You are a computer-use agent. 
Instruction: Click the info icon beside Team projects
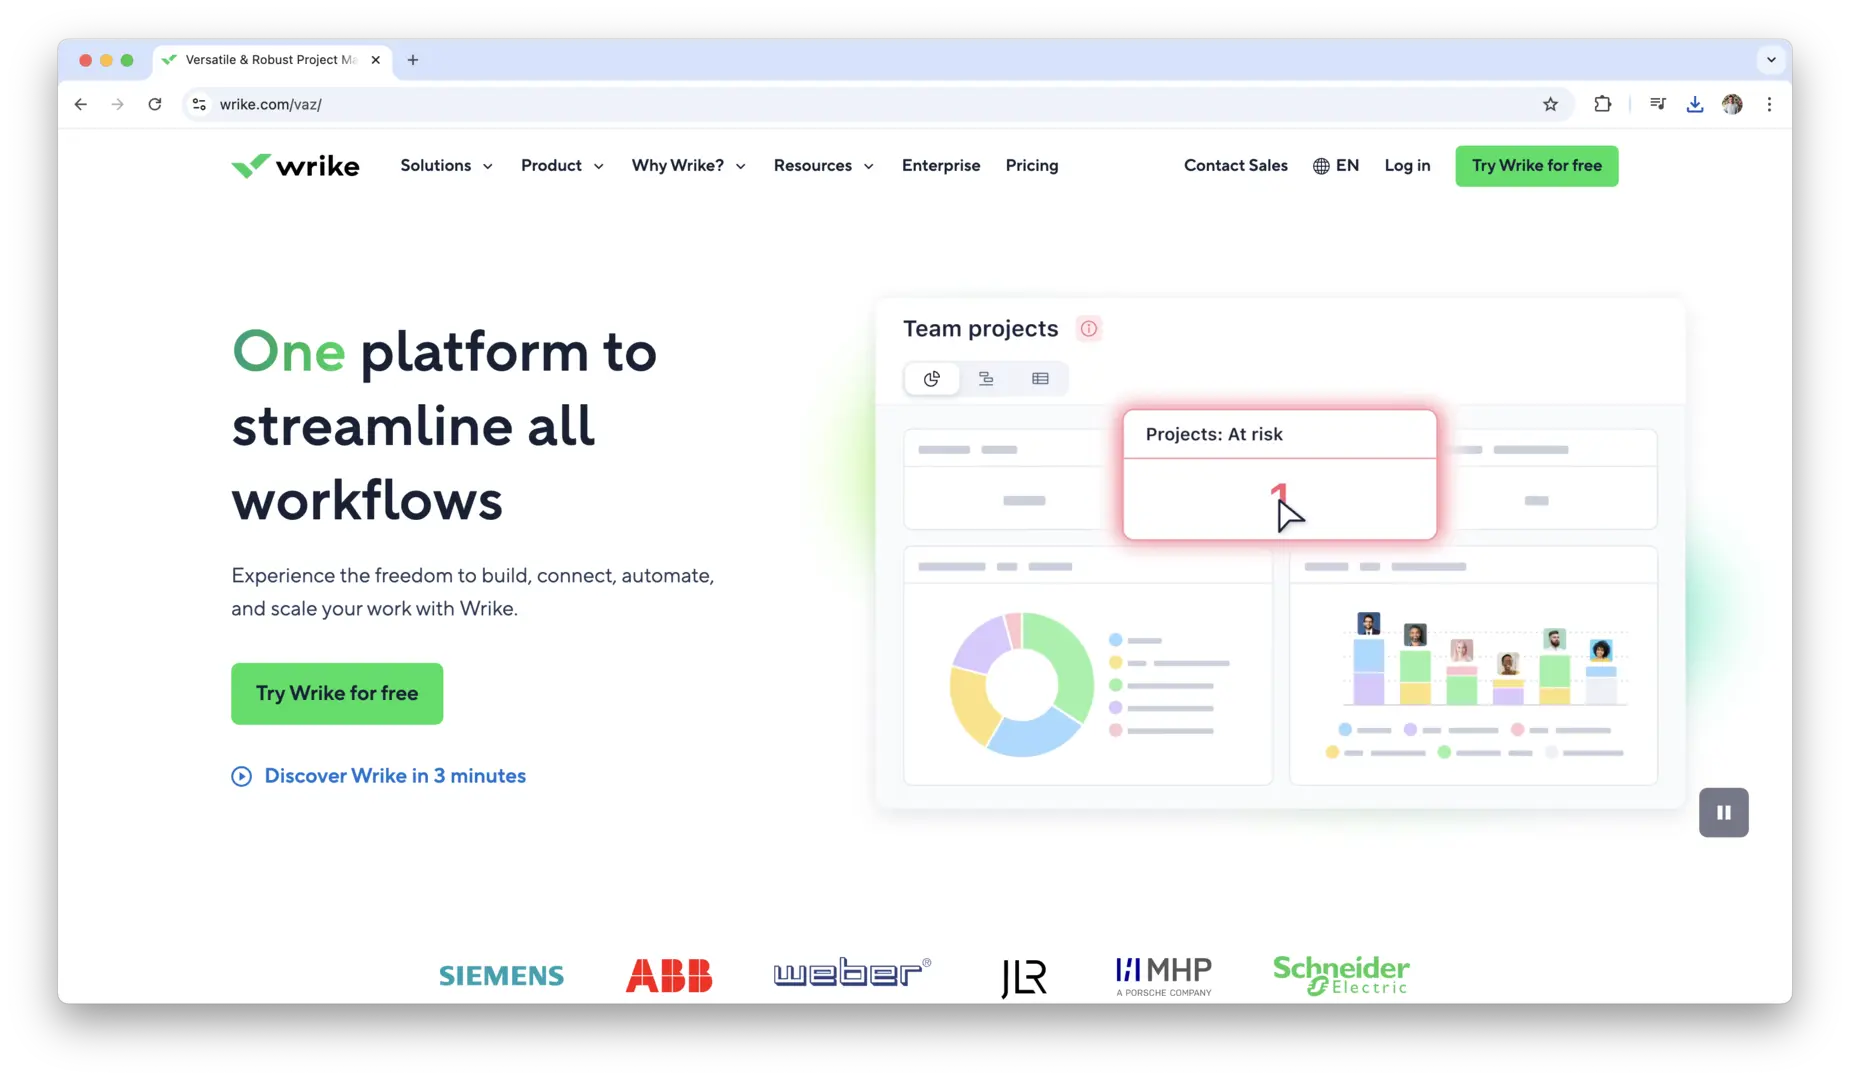[1088, 329]
